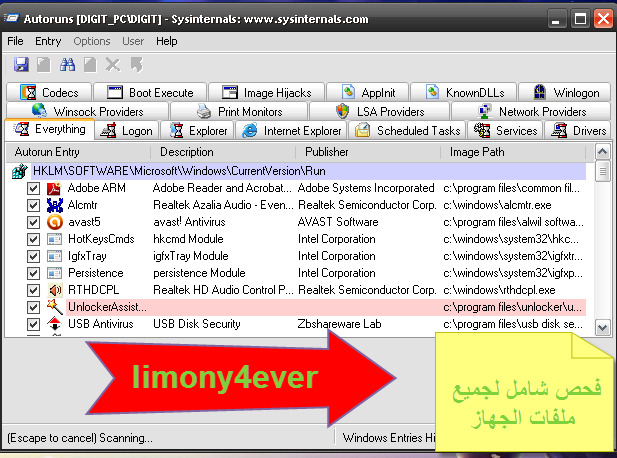
Task: Switch to the Explorer tab
Action: coord(199,131)
